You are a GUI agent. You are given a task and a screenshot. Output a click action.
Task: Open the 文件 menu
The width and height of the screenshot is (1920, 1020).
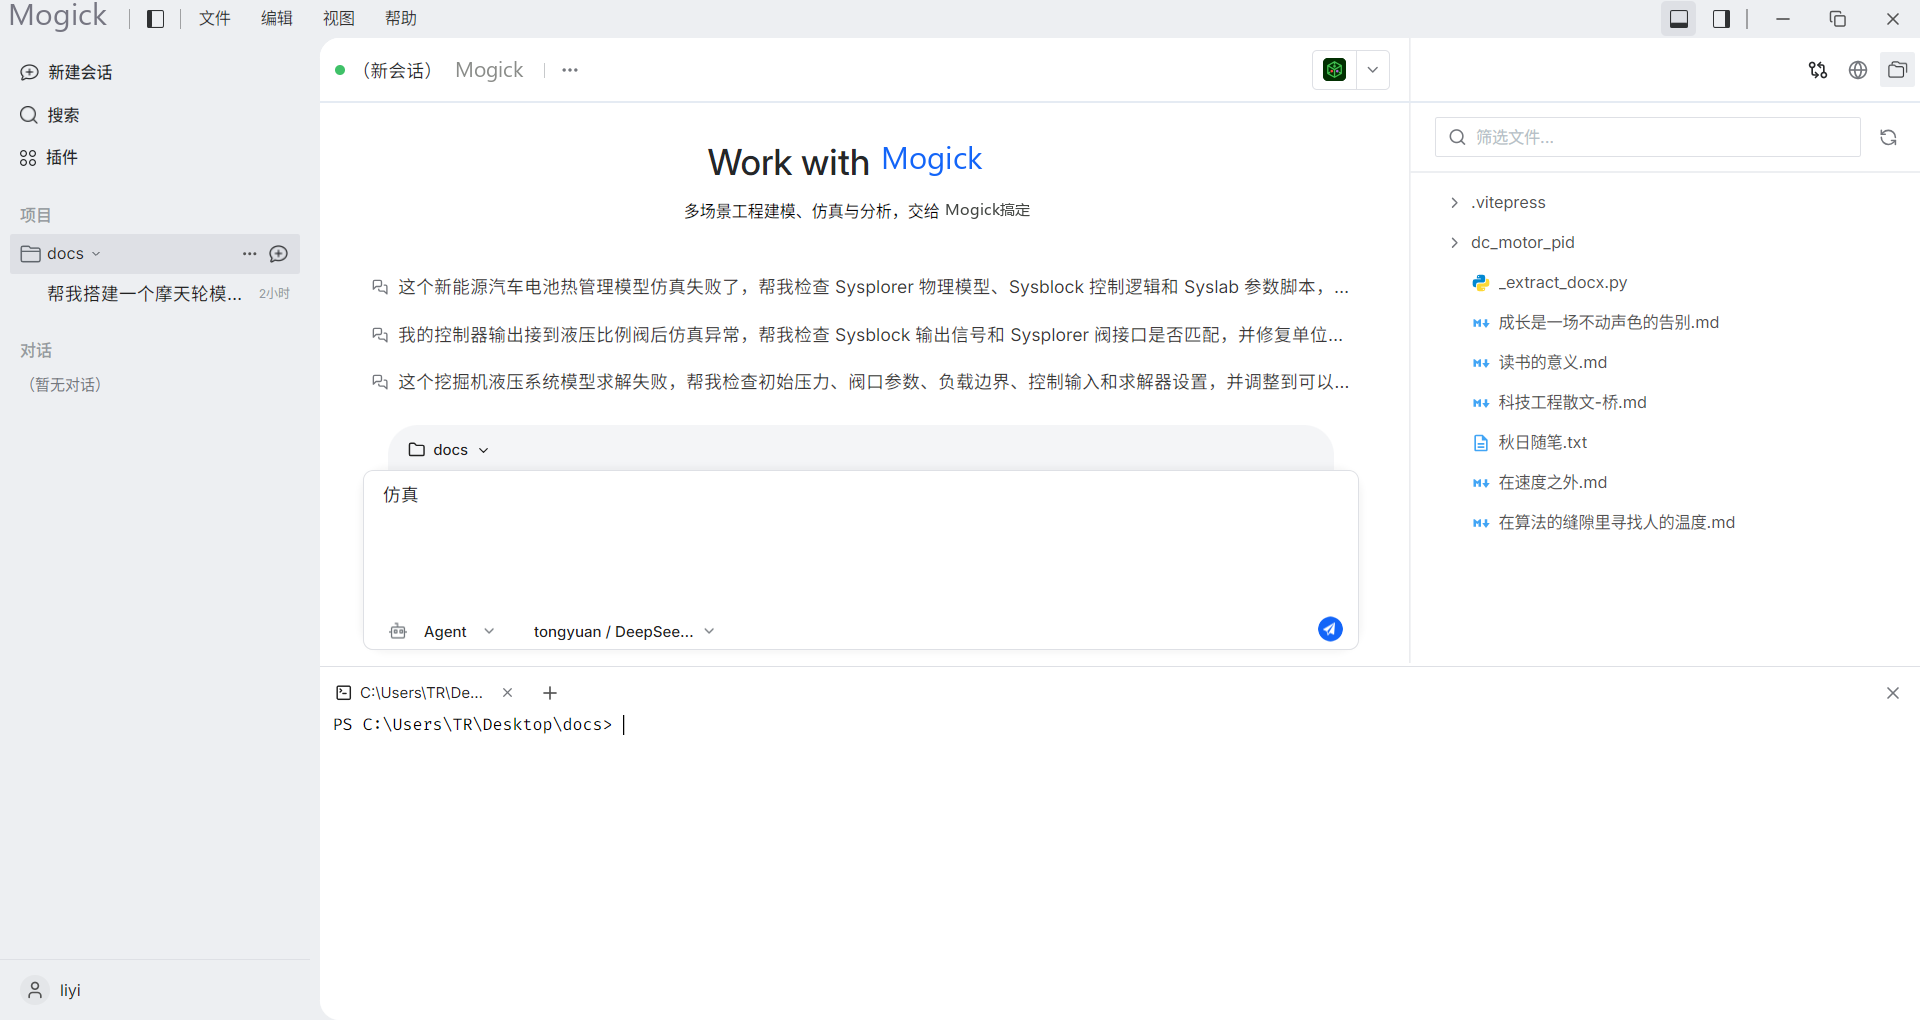[215, 19]
